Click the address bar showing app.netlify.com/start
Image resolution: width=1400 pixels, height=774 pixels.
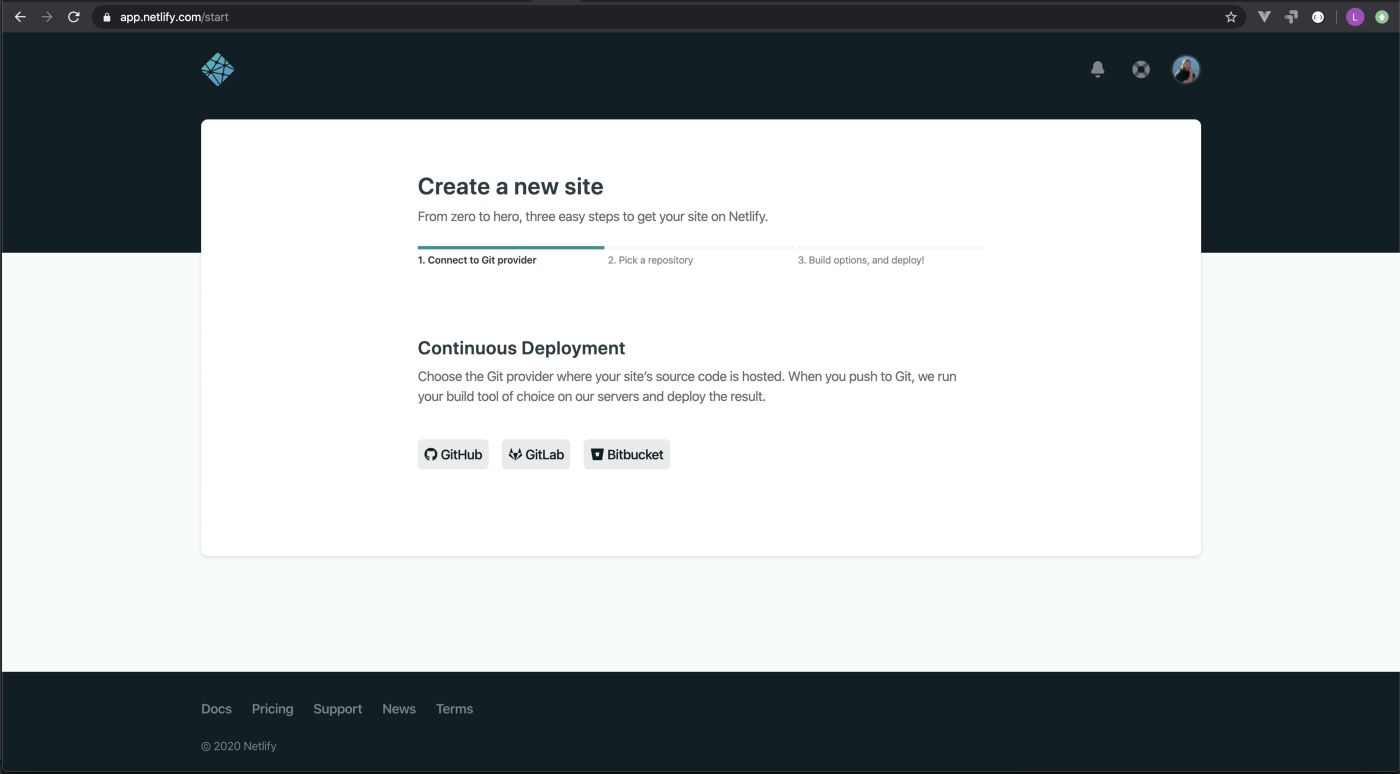[x=668, y=17]
